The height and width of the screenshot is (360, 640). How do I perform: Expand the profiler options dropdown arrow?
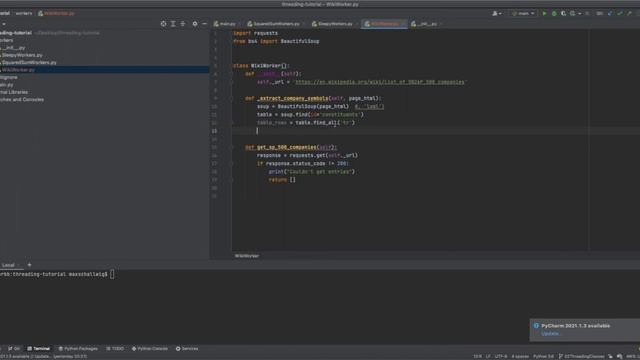[580, 13]
